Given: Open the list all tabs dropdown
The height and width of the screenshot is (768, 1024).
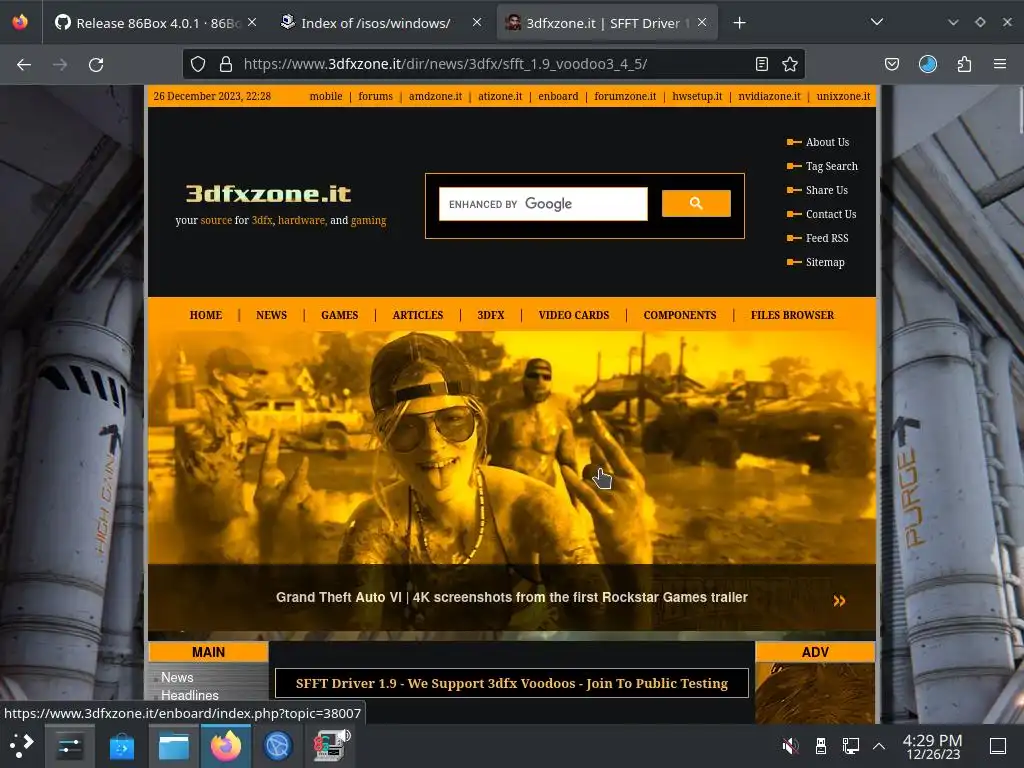Looking at the screenshot, I should [876, 22].
